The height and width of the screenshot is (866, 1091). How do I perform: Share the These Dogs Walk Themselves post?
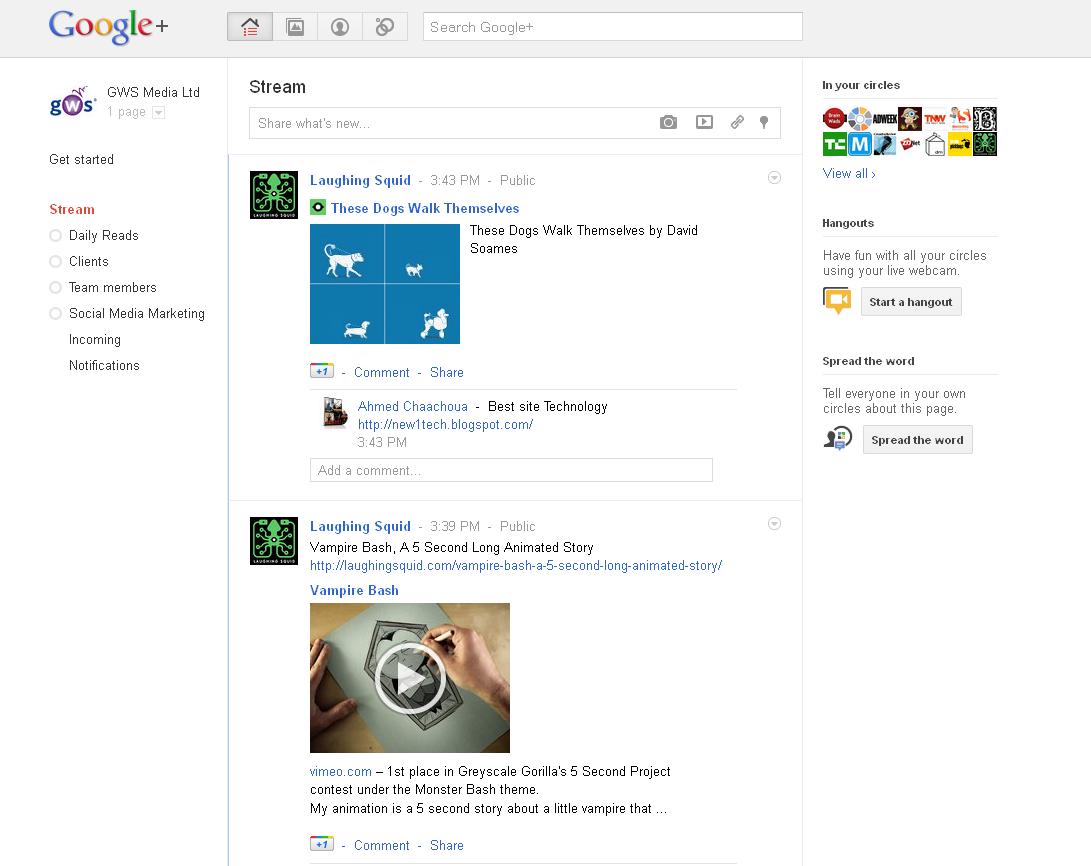[447, 372]
